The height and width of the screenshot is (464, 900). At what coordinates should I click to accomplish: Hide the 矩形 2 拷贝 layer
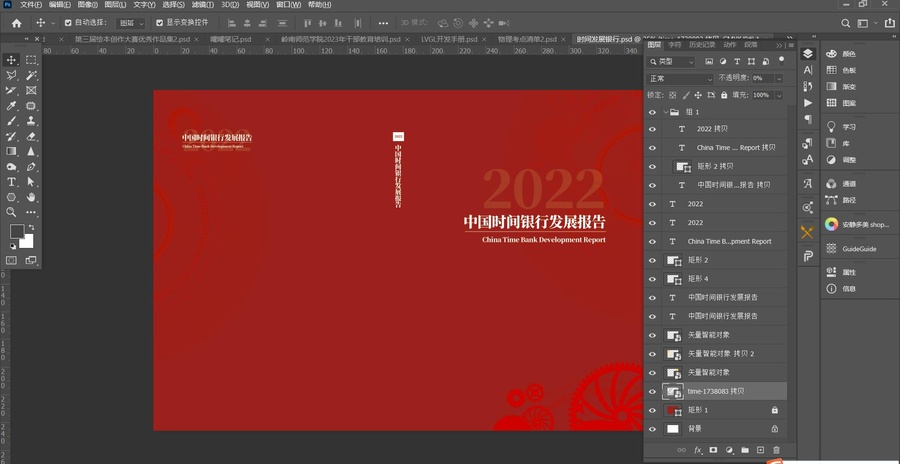click(x=652, y=167)
